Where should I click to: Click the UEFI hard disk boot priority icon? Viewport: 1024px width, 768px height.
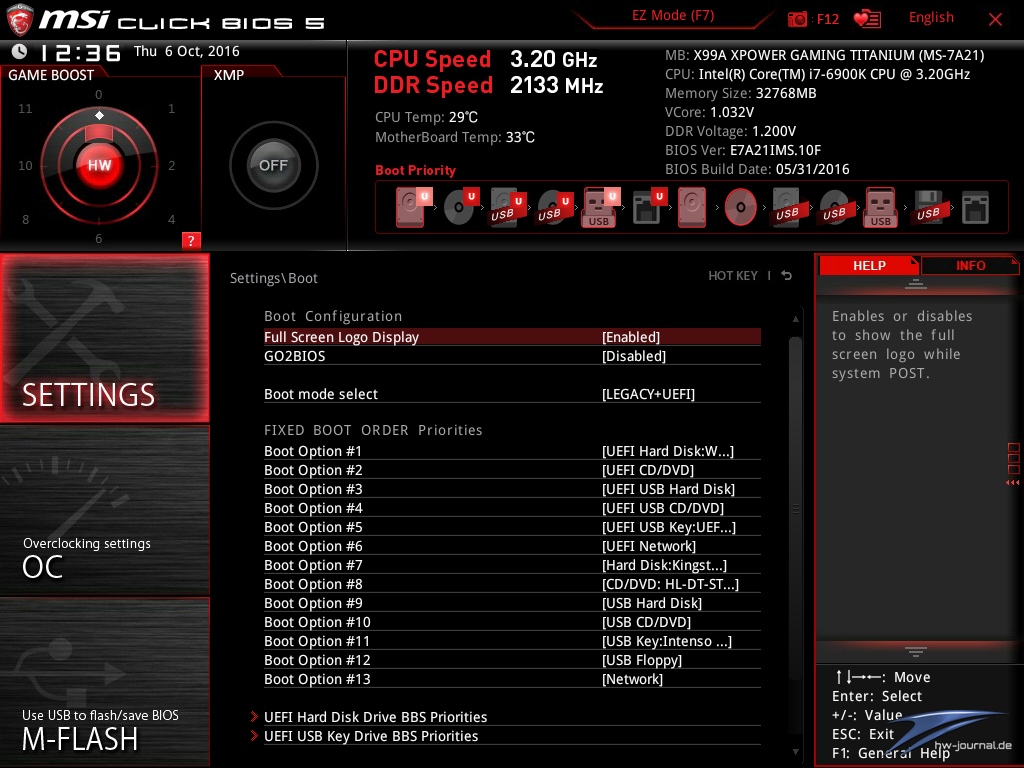(x=413, y=207)
